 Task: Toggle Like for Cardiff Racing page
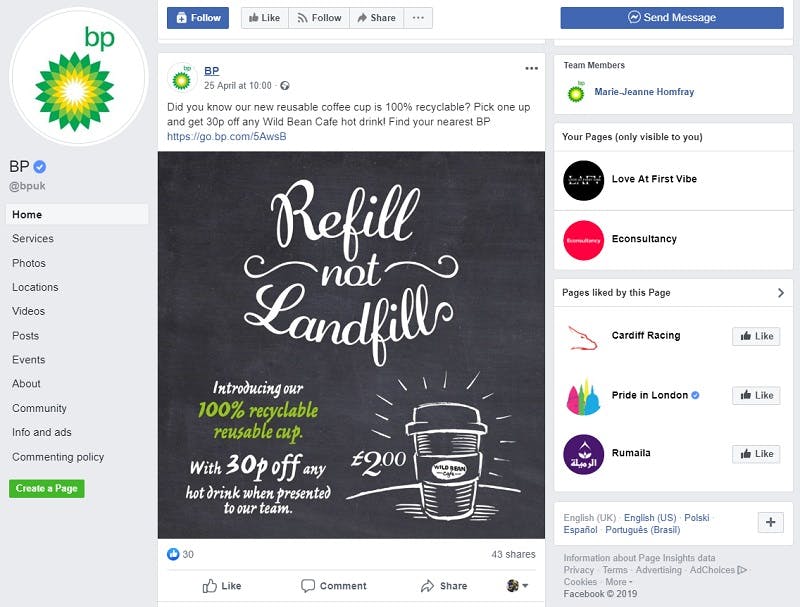(x=756, y=336)
